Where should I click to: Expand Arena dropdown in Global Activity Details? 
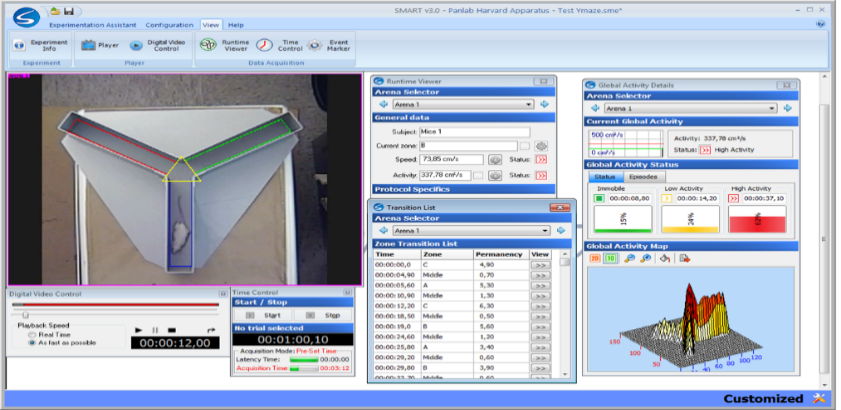pyautogui.click(x=772, y=108)
